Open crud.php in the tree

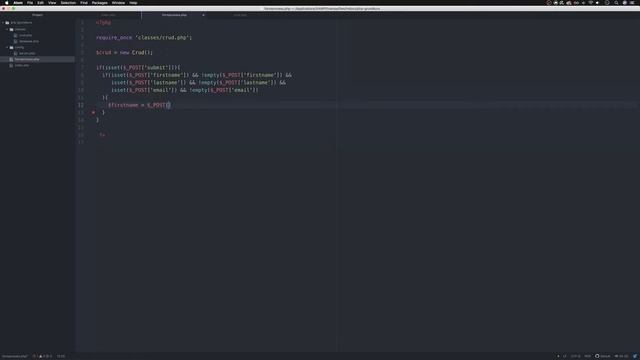[x=25, y=35]
